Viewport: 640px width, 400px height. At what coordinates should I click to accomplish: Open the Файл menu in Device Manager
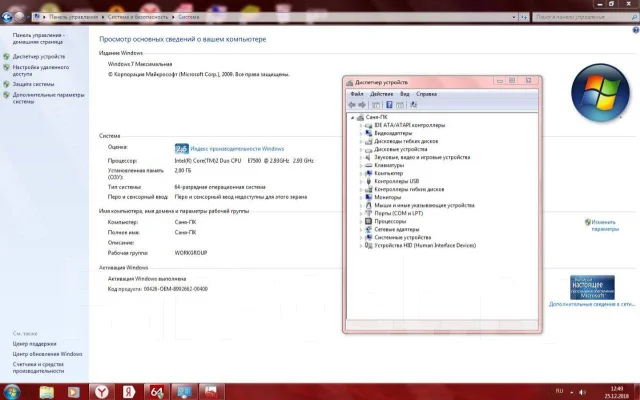tap(357, 94)
